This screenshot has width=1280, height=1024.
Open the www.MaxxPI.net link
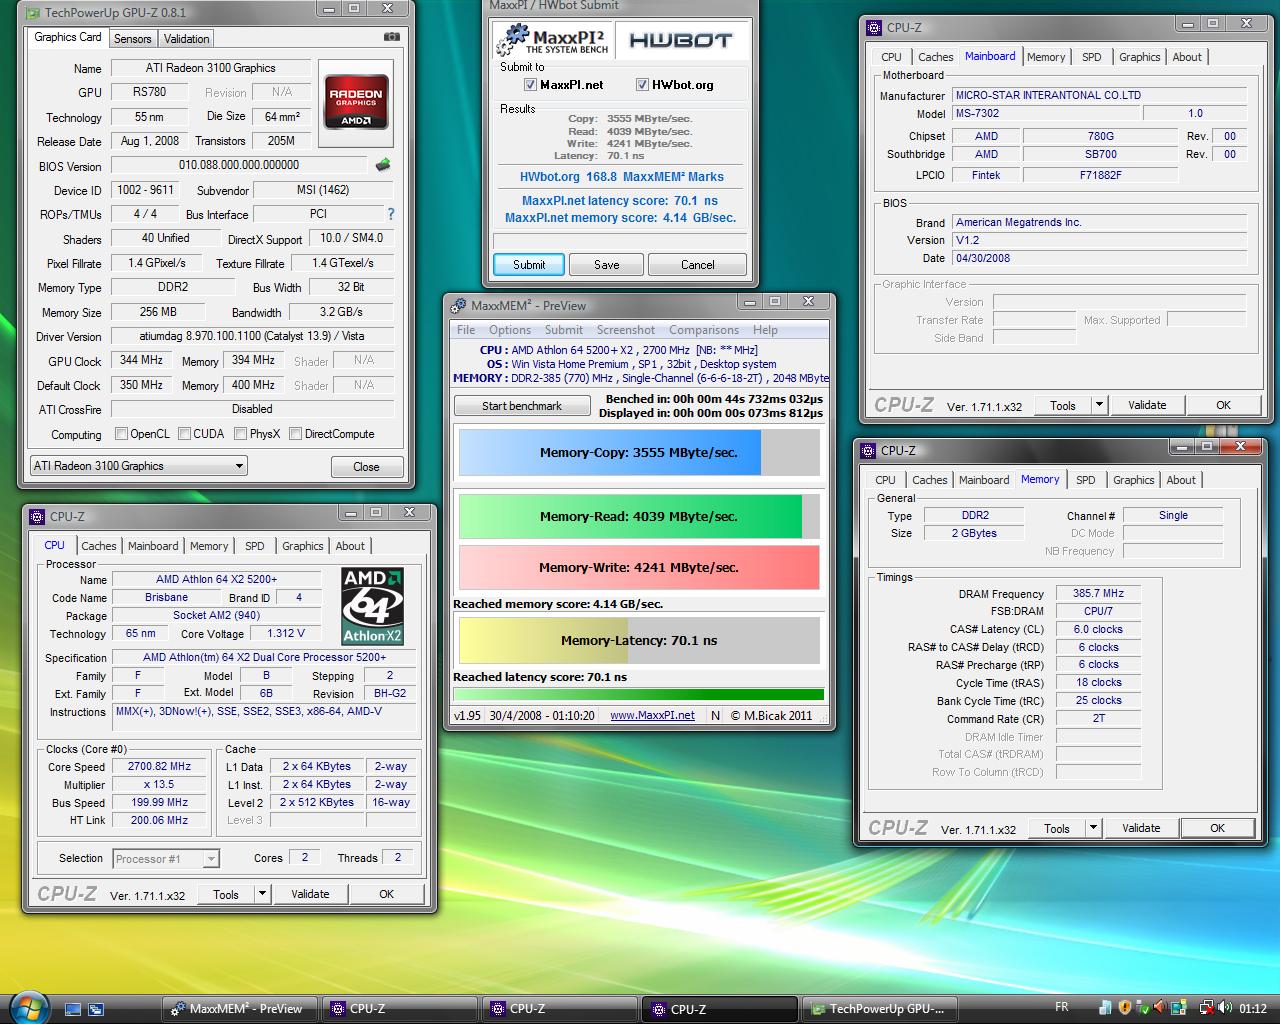pyautogui.click(x=652, y=715)
